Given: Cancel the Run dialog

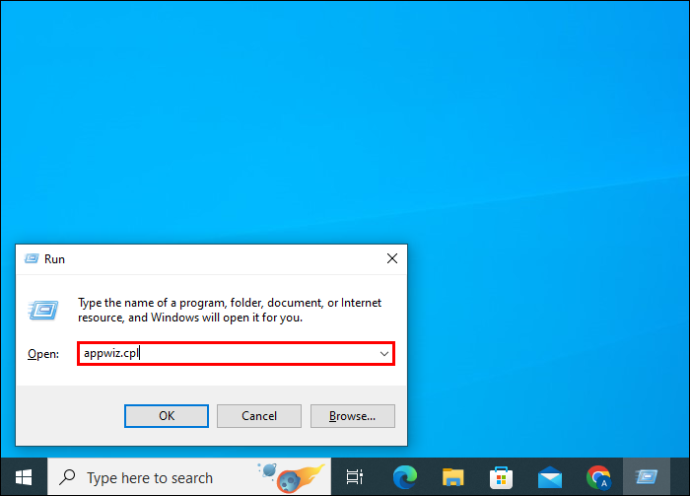Looking at the screenshot, I should pos(259,416).
